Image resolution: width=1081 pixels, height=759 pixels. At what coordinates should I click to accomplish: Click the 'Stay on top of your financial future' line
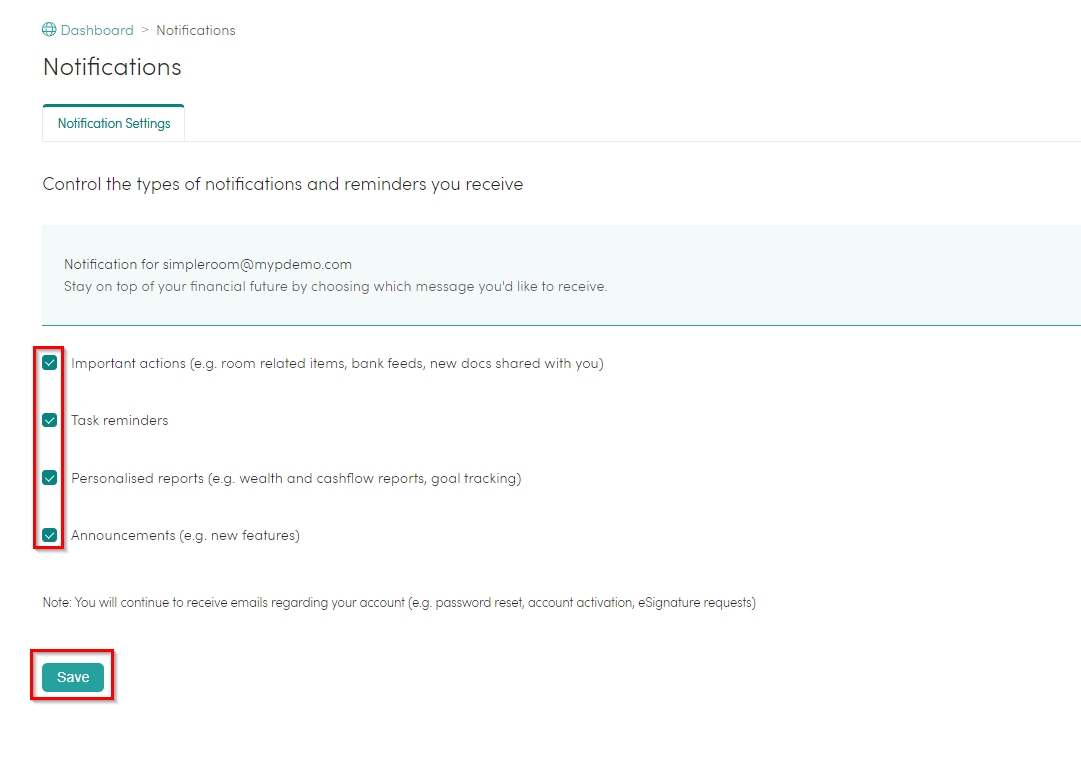coord(336,287)
